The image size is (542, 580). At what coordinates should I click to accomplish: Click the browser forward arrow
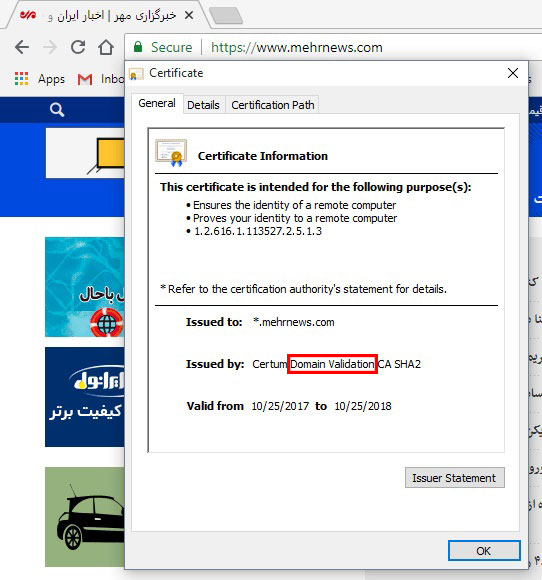[50, 47]
